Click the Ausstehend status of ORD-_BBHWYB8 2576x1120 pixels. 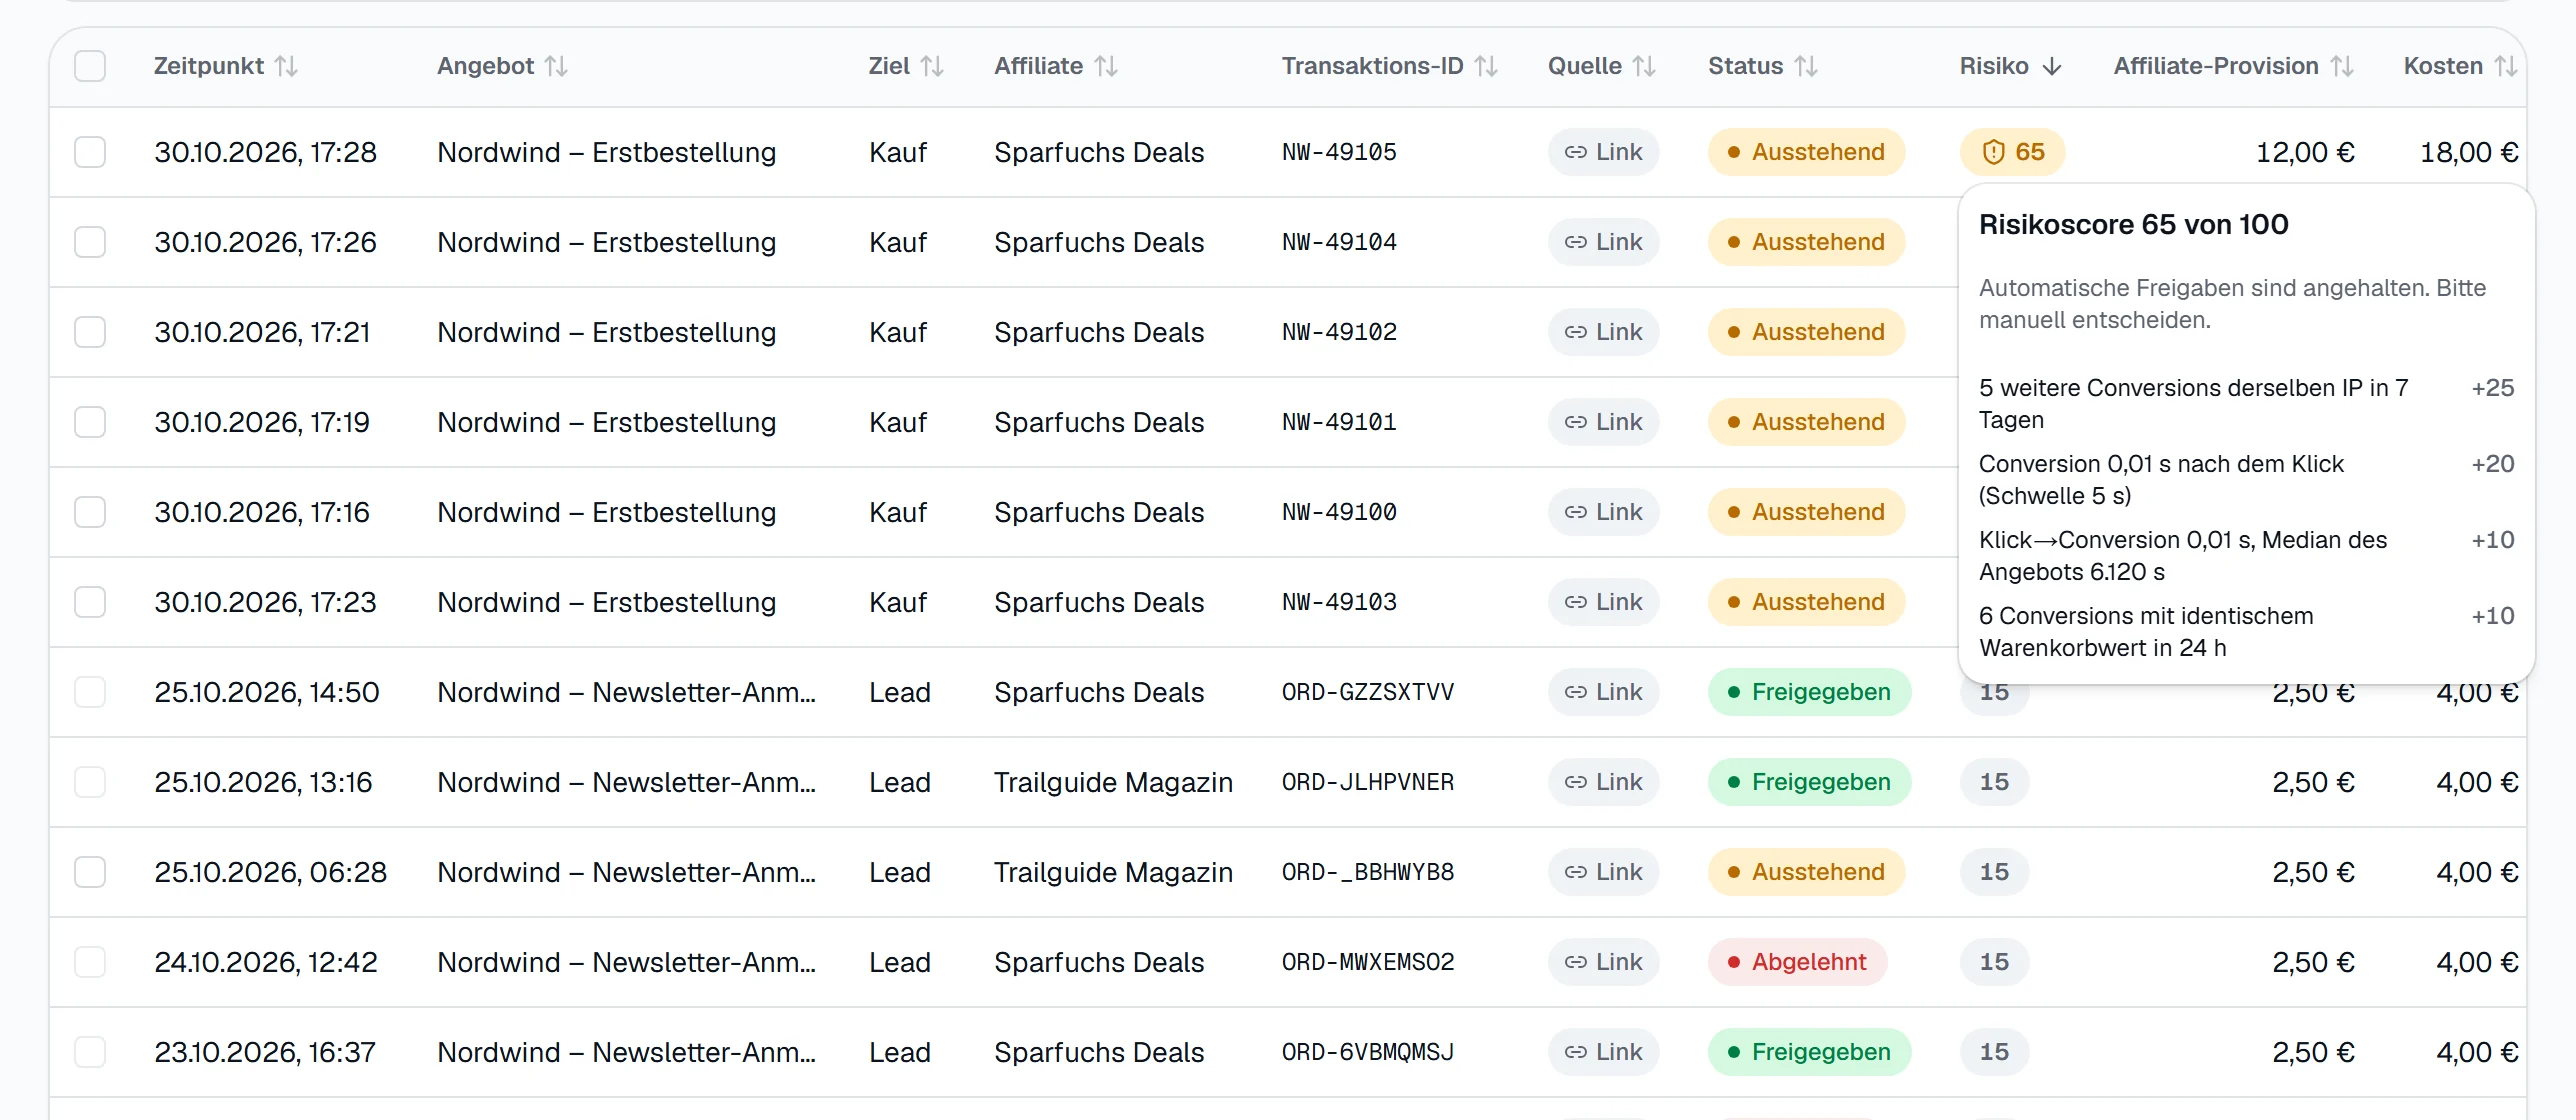1806,872
